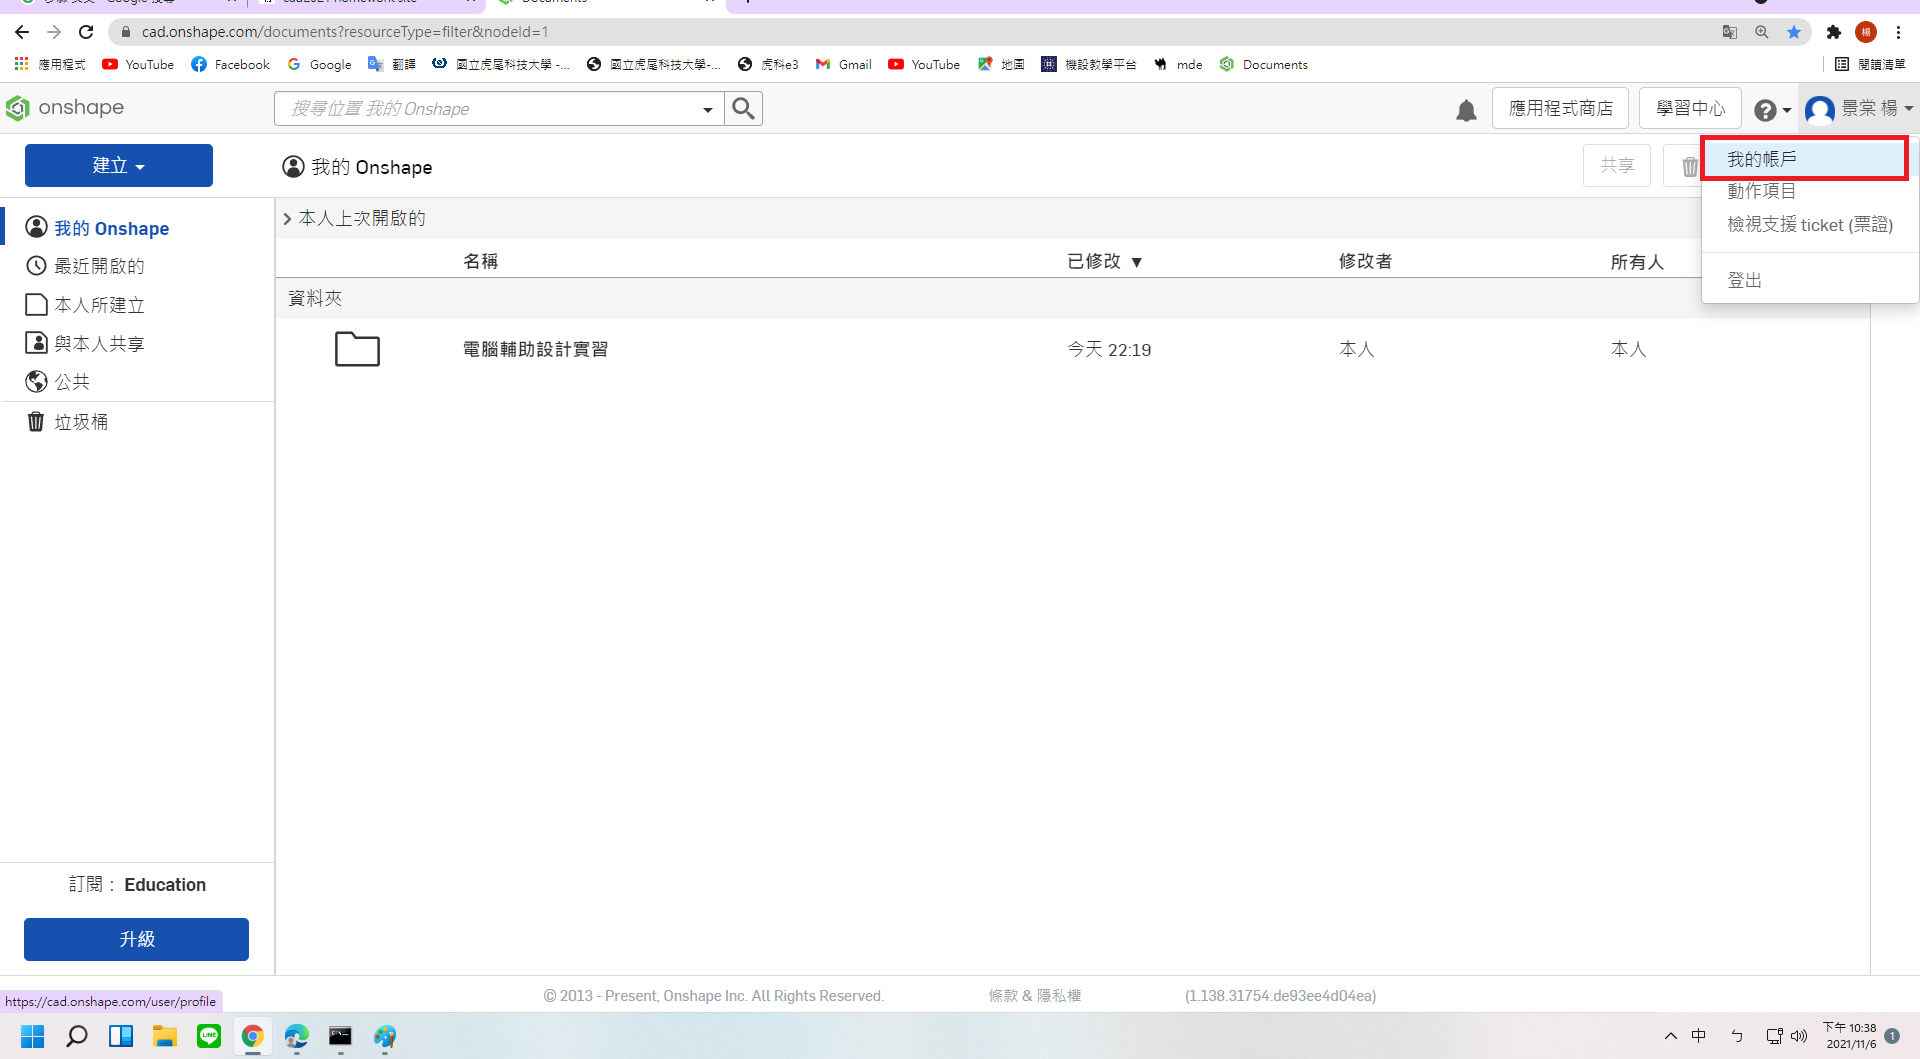Open Documents bookmark
This screenshot has height=1059, width=1920.
point(1264,64)
